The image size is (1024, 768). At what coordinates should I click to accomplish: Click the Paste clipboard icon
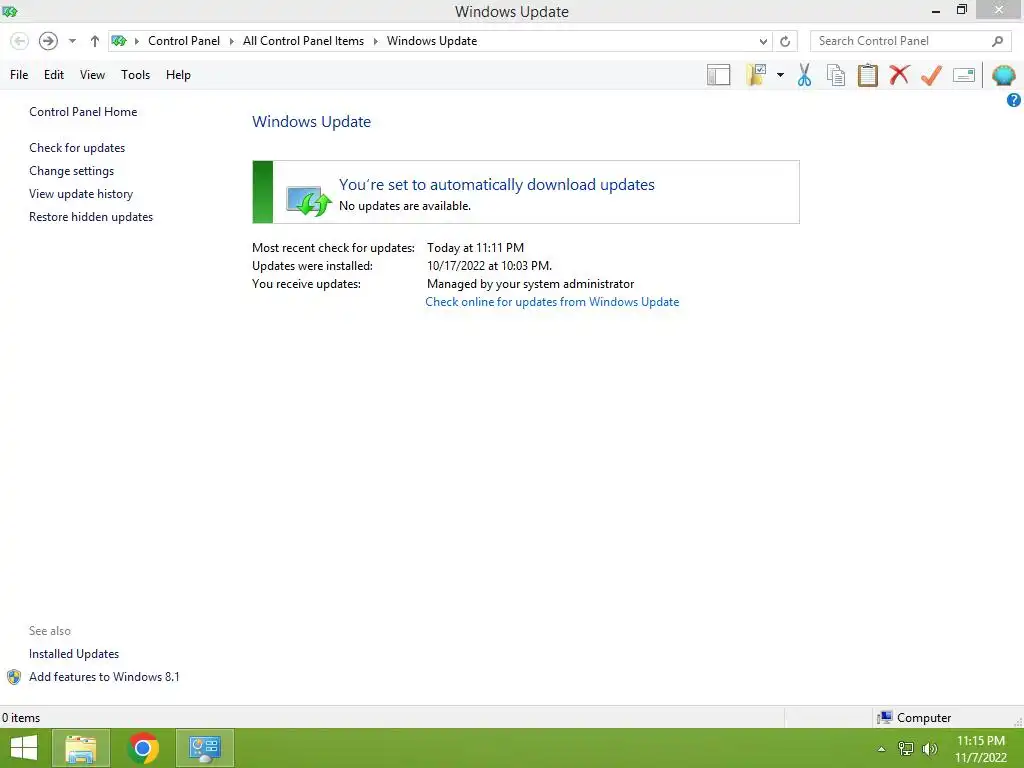pyautogui.click(x=867, y=75)
